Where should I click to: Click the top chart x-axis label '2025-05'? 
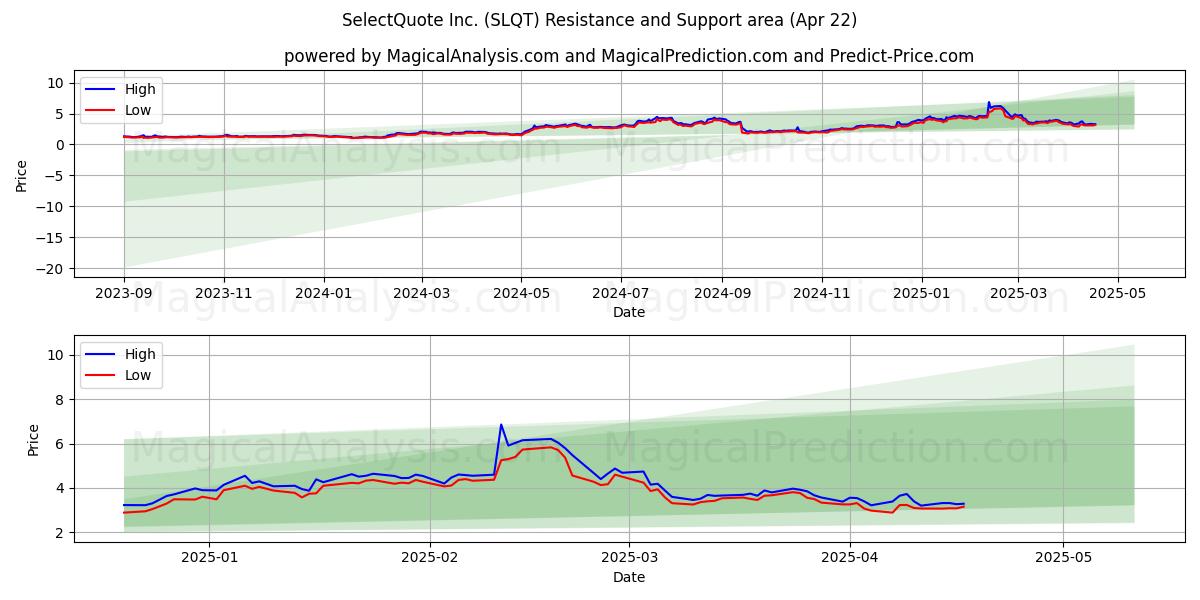[1117, 294]
